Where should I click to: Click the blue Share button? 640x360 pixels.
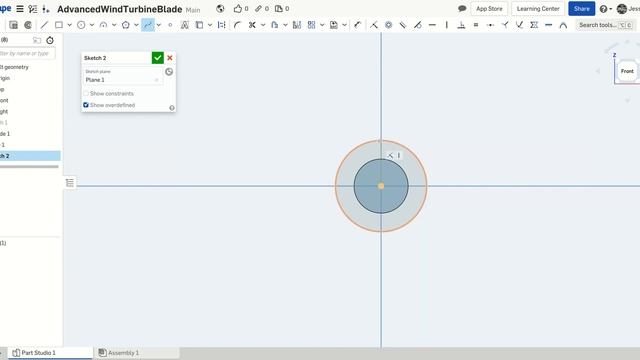[x=581, y=9]
